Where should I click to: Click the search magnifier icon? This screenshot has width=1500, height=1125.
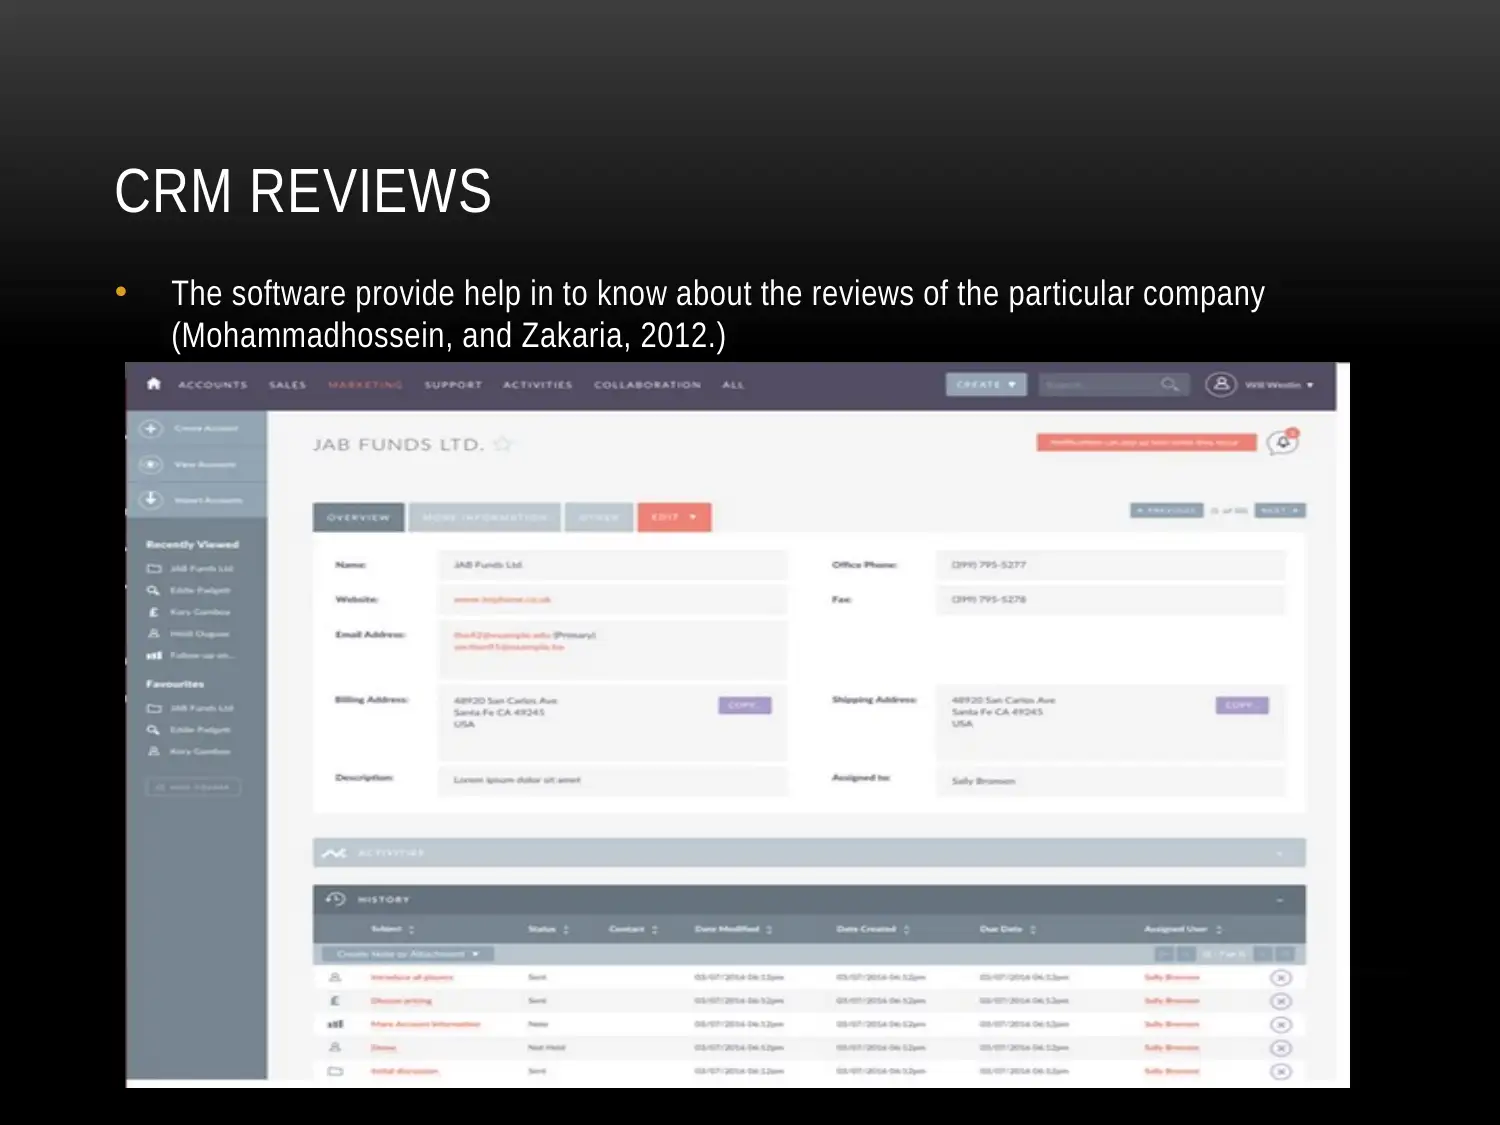pos(1170,384)
